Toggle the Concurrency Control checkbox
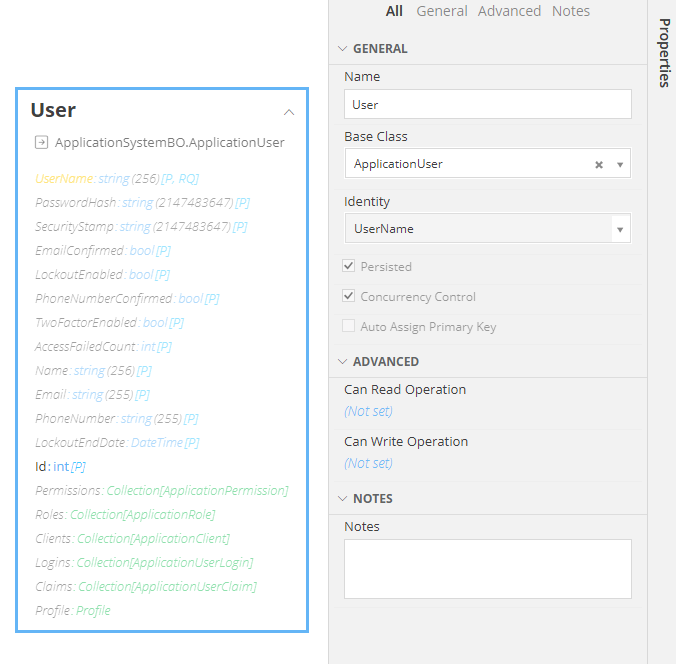The image size is (676, 664). click(349, 297)
